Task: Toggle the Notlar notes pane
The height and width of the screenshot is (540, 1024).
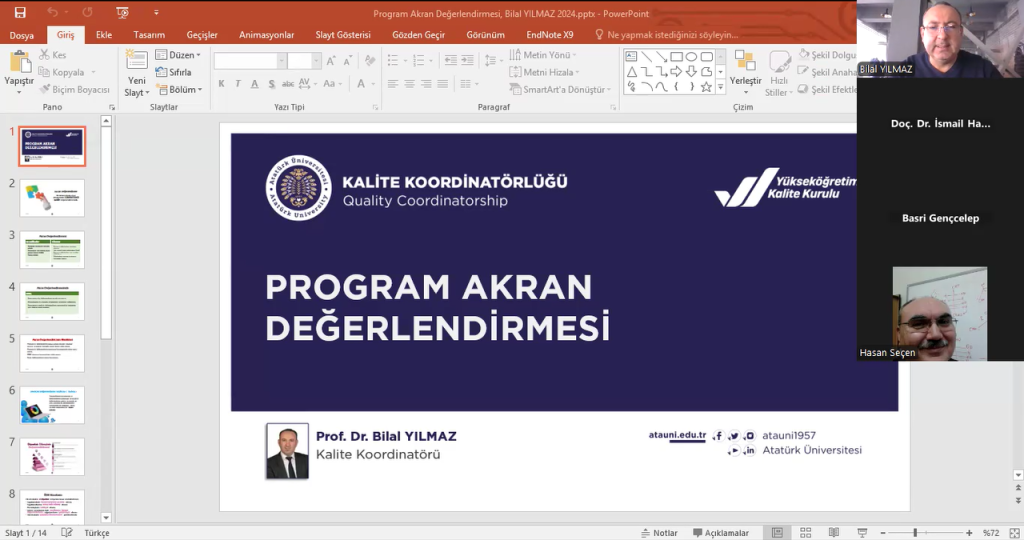Action: tap(659, 533)
